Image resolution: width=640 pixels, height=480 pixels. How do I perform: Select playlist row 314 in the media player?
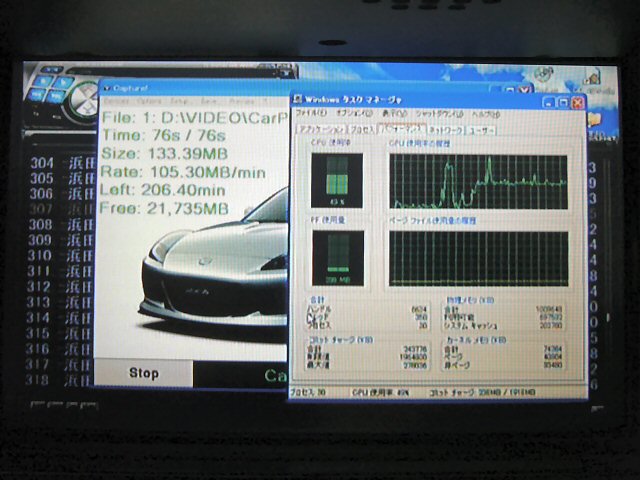pyautogui.click(x=60, y=318)
